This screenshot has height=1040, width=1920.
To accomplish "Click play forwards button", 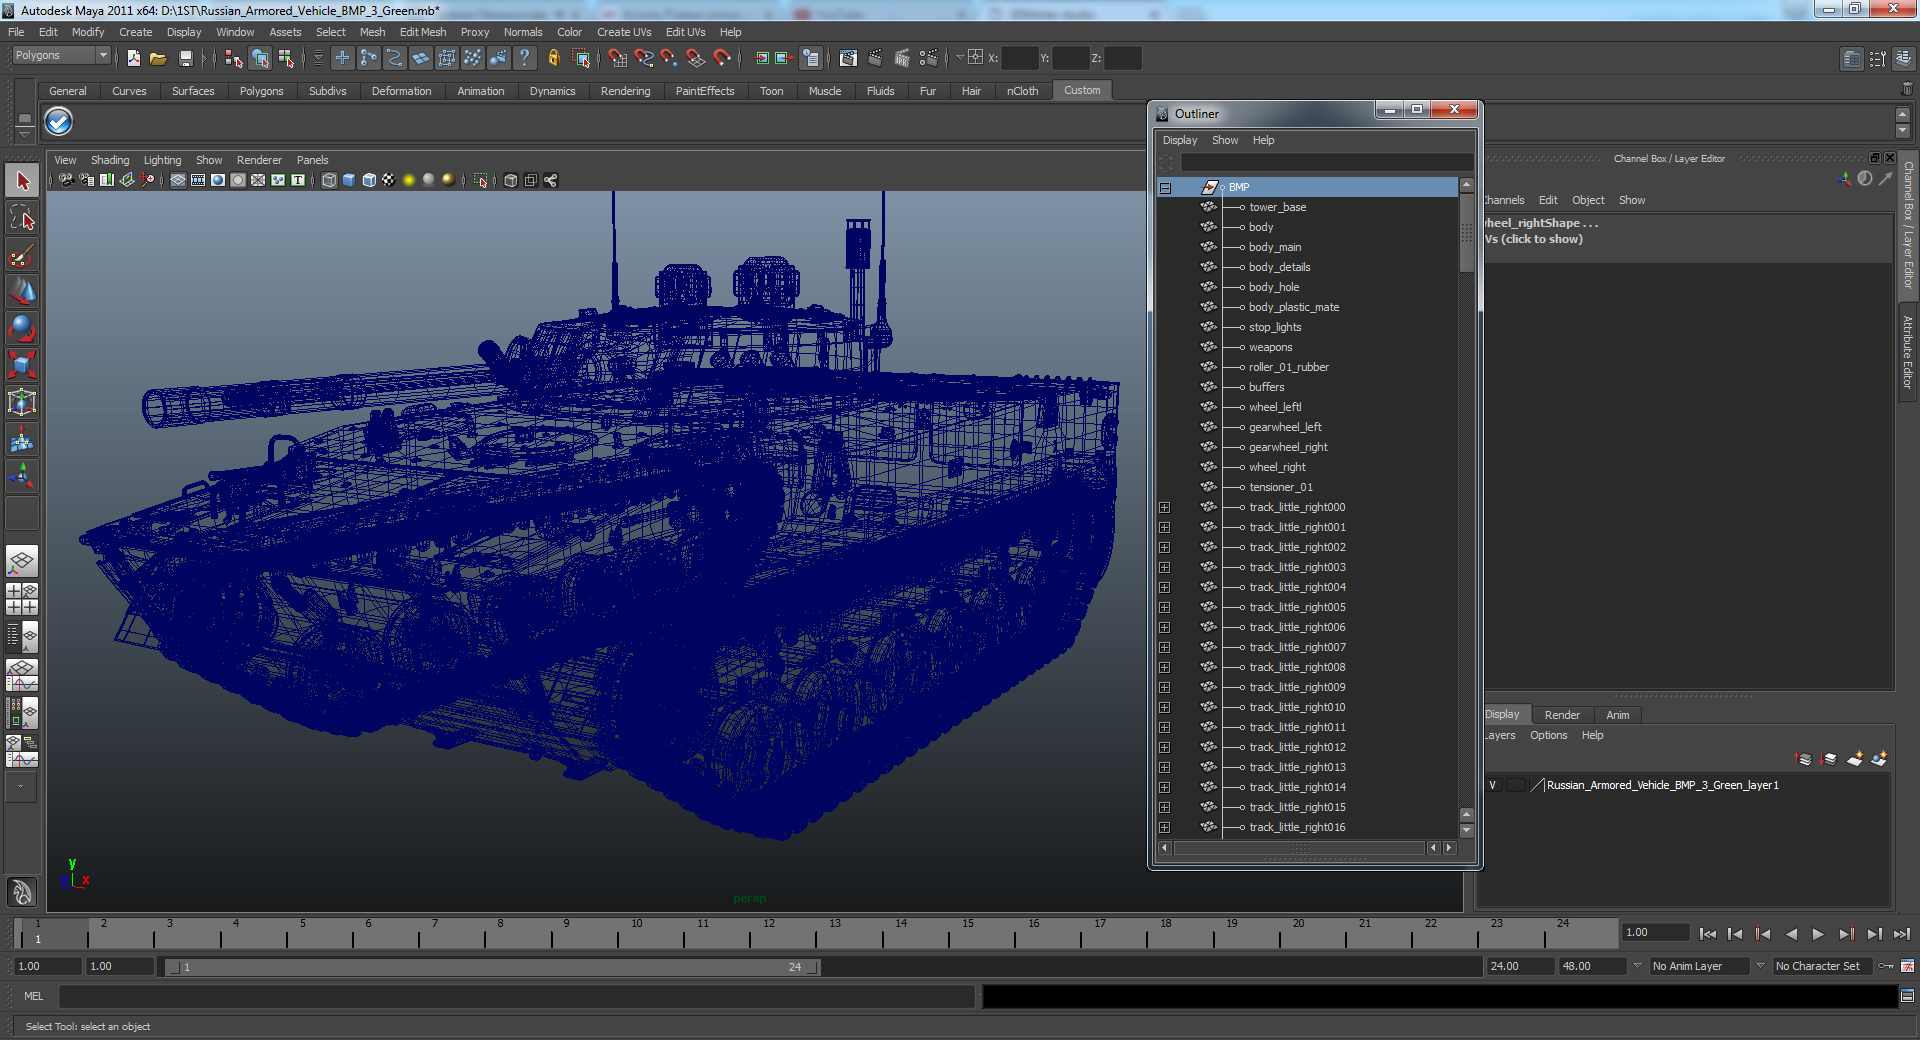I will point(1818,934).
